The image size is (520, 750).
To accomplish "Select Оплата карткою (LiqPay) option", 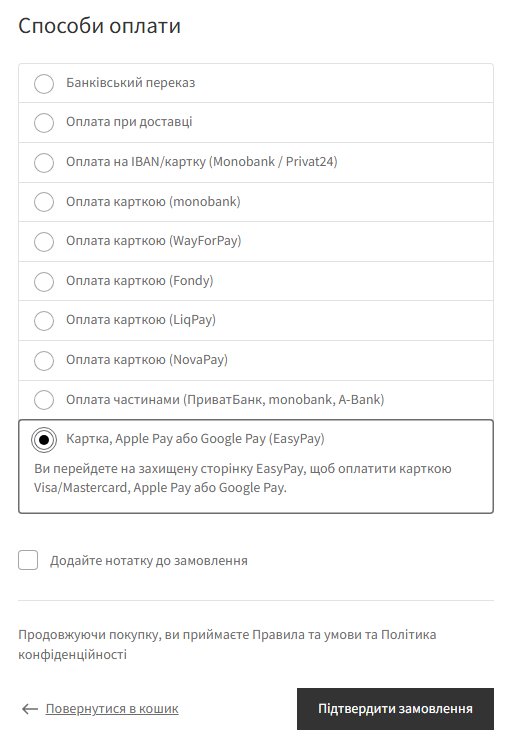I will tap(44, 320).
